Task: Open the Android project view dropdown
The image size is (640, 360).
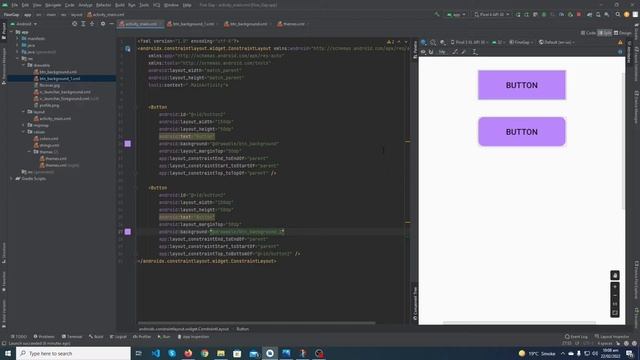Action: pos(24,24)
